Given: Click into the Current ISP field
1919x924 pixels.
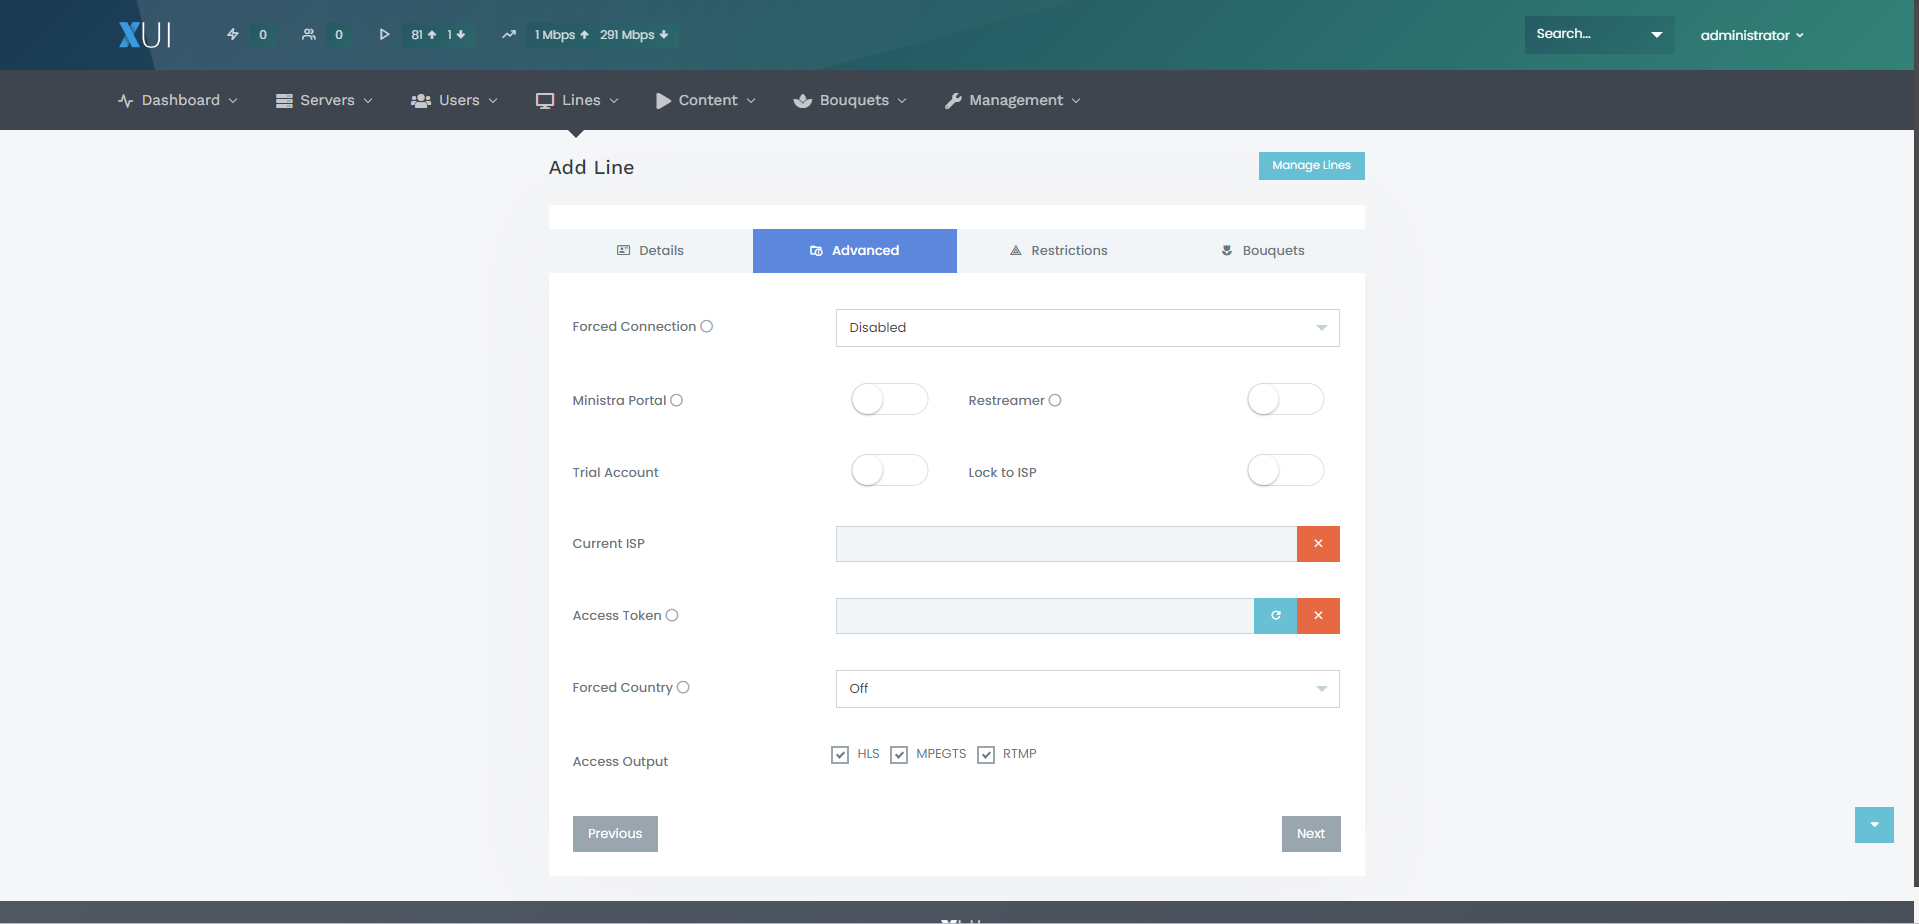Looking at the screenshot, I should (1066, 544).
